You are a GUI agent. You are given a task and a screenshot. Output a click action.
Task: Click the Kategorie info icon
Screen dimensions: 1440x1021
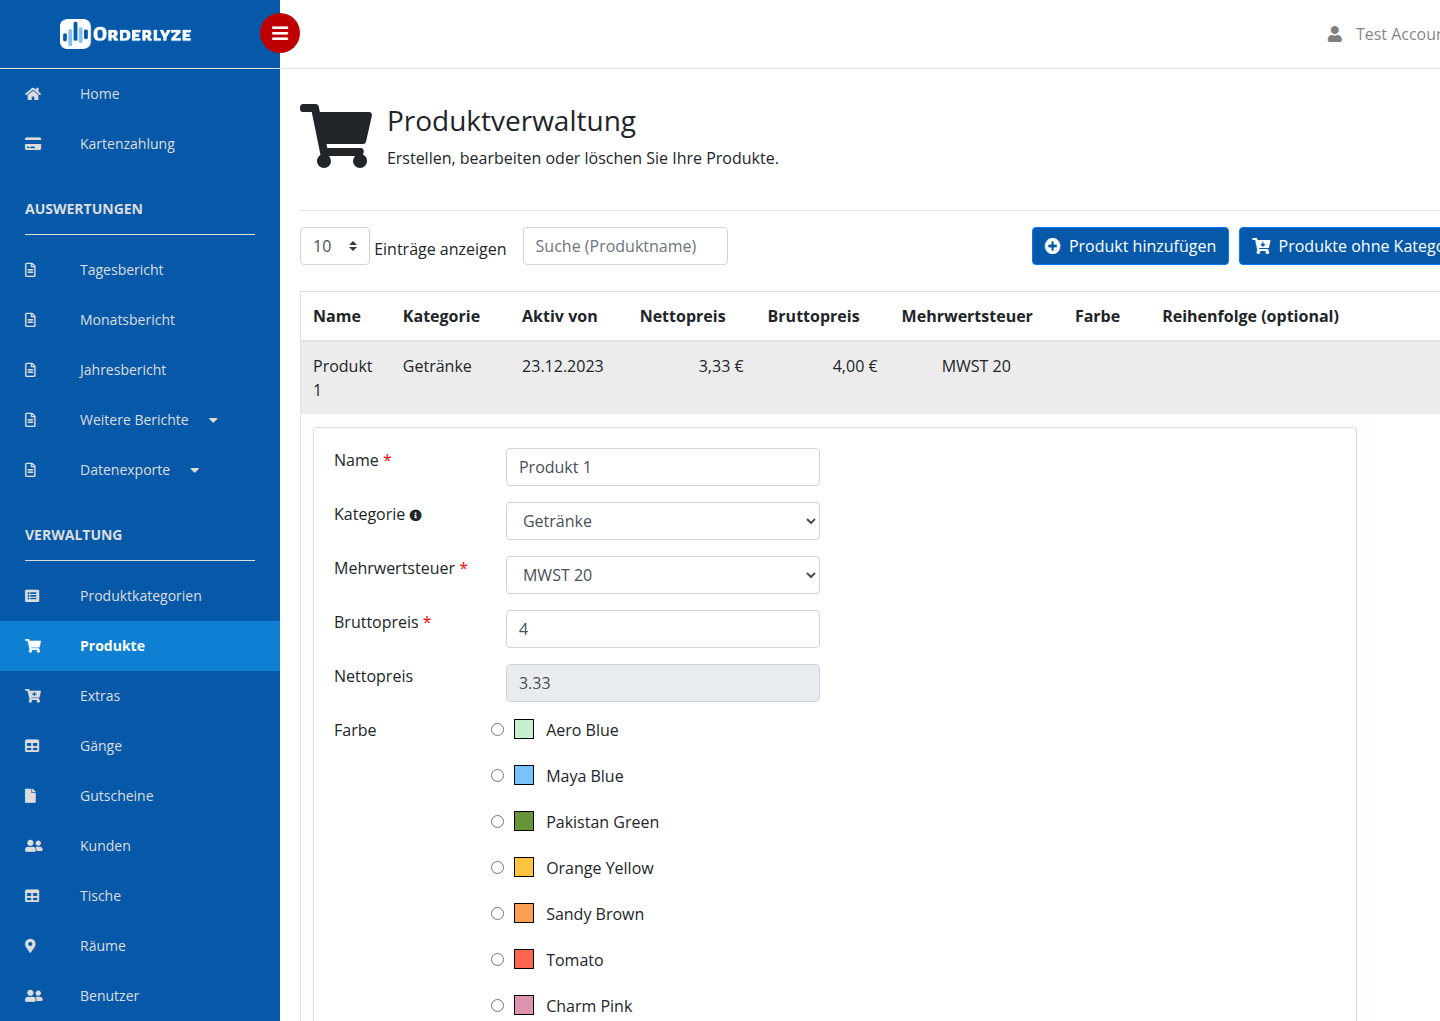tap(416, 515)
